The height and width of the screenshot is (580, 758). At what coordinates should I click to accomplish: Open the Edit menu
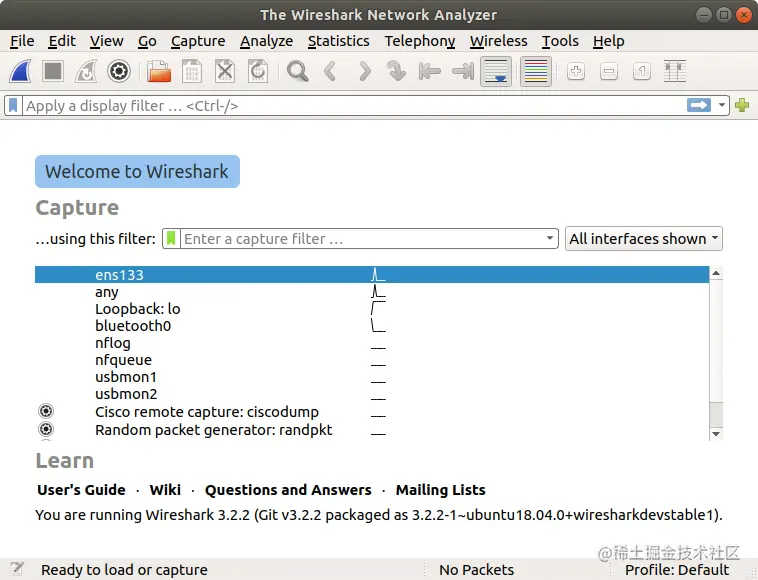62,41
